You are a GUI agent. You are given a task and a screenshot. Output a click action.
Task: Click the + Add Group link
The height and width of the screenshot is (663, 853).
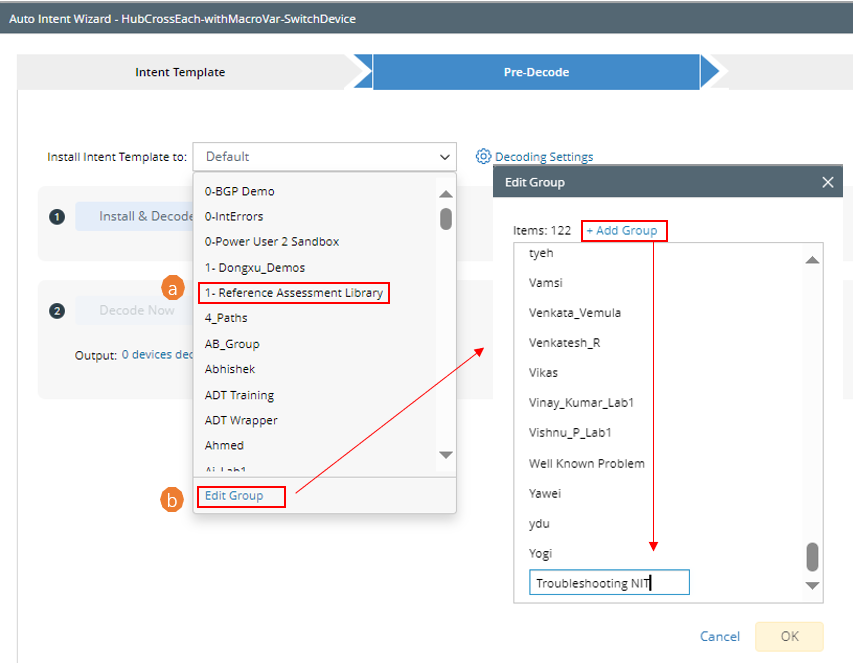pyautogui.click(x=622, y=231)
